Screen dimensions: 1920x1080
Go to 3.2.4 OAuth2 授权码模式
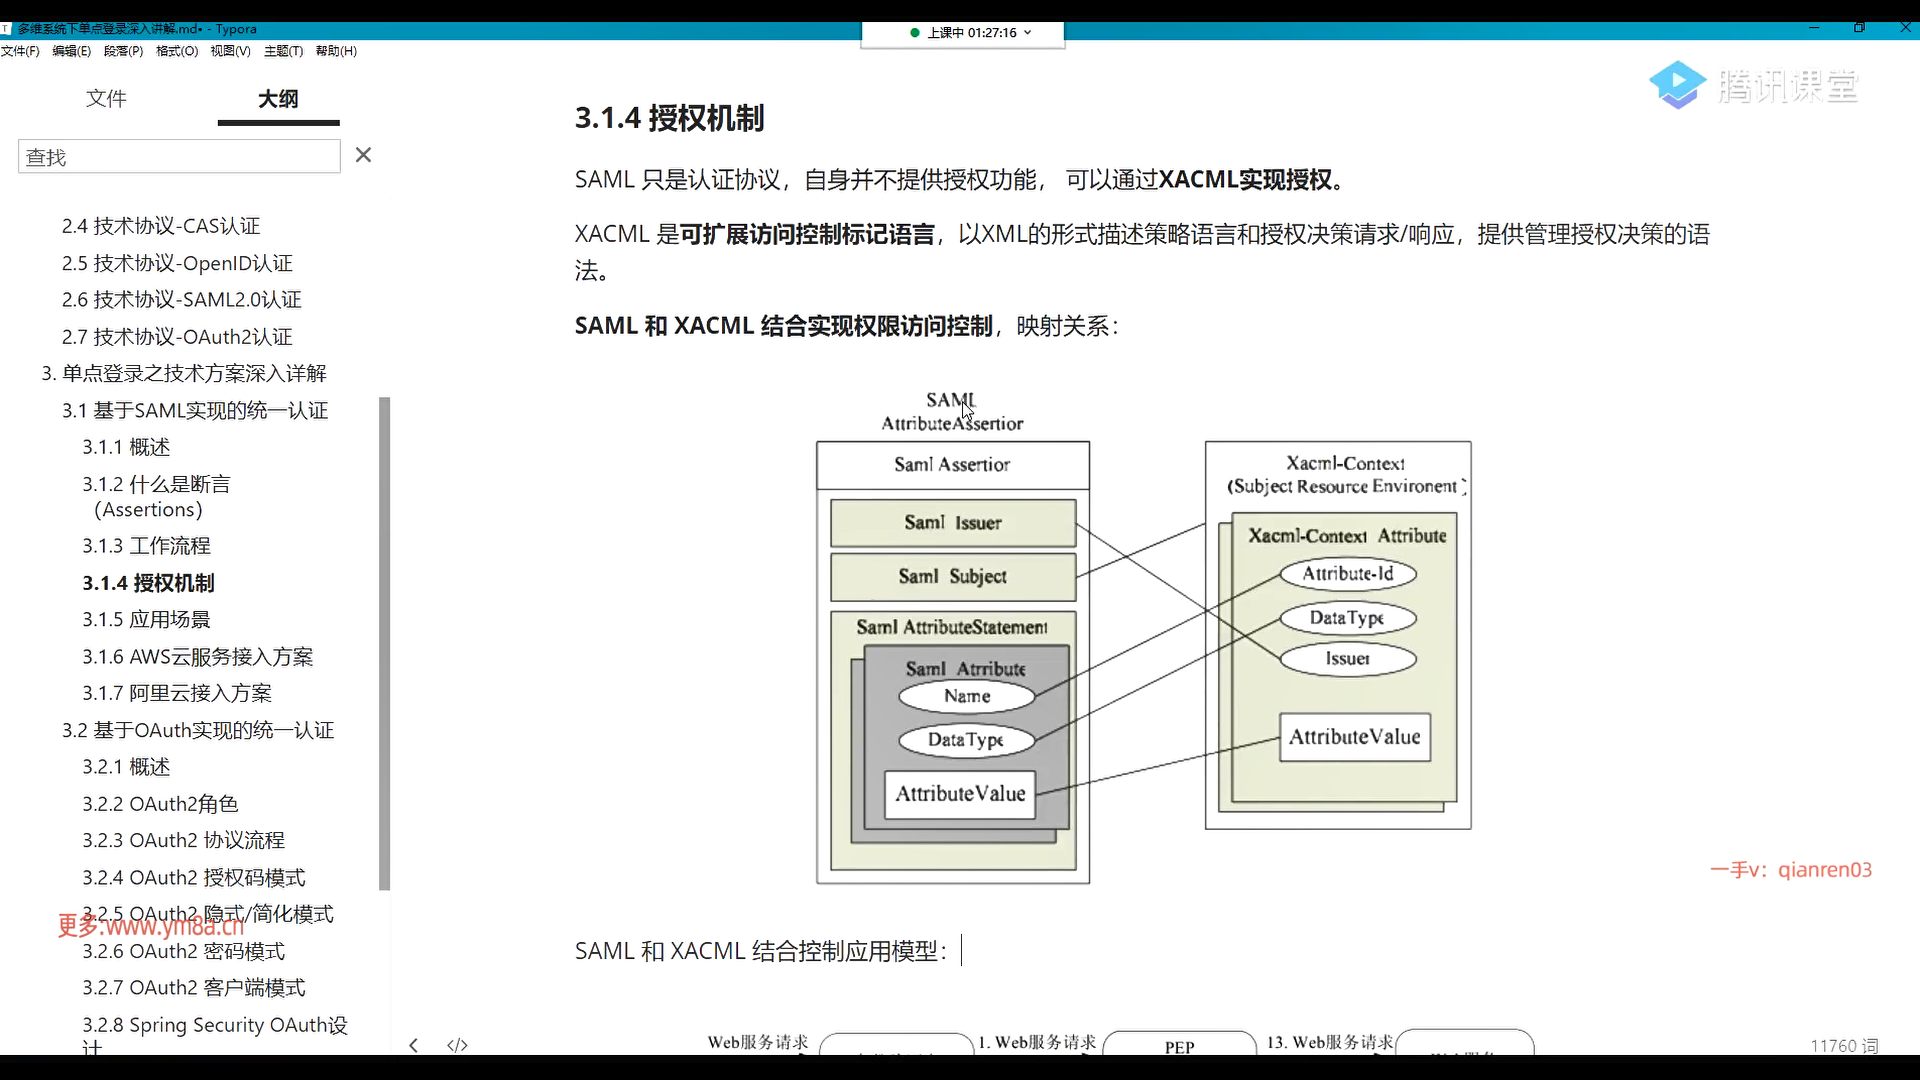193,878
